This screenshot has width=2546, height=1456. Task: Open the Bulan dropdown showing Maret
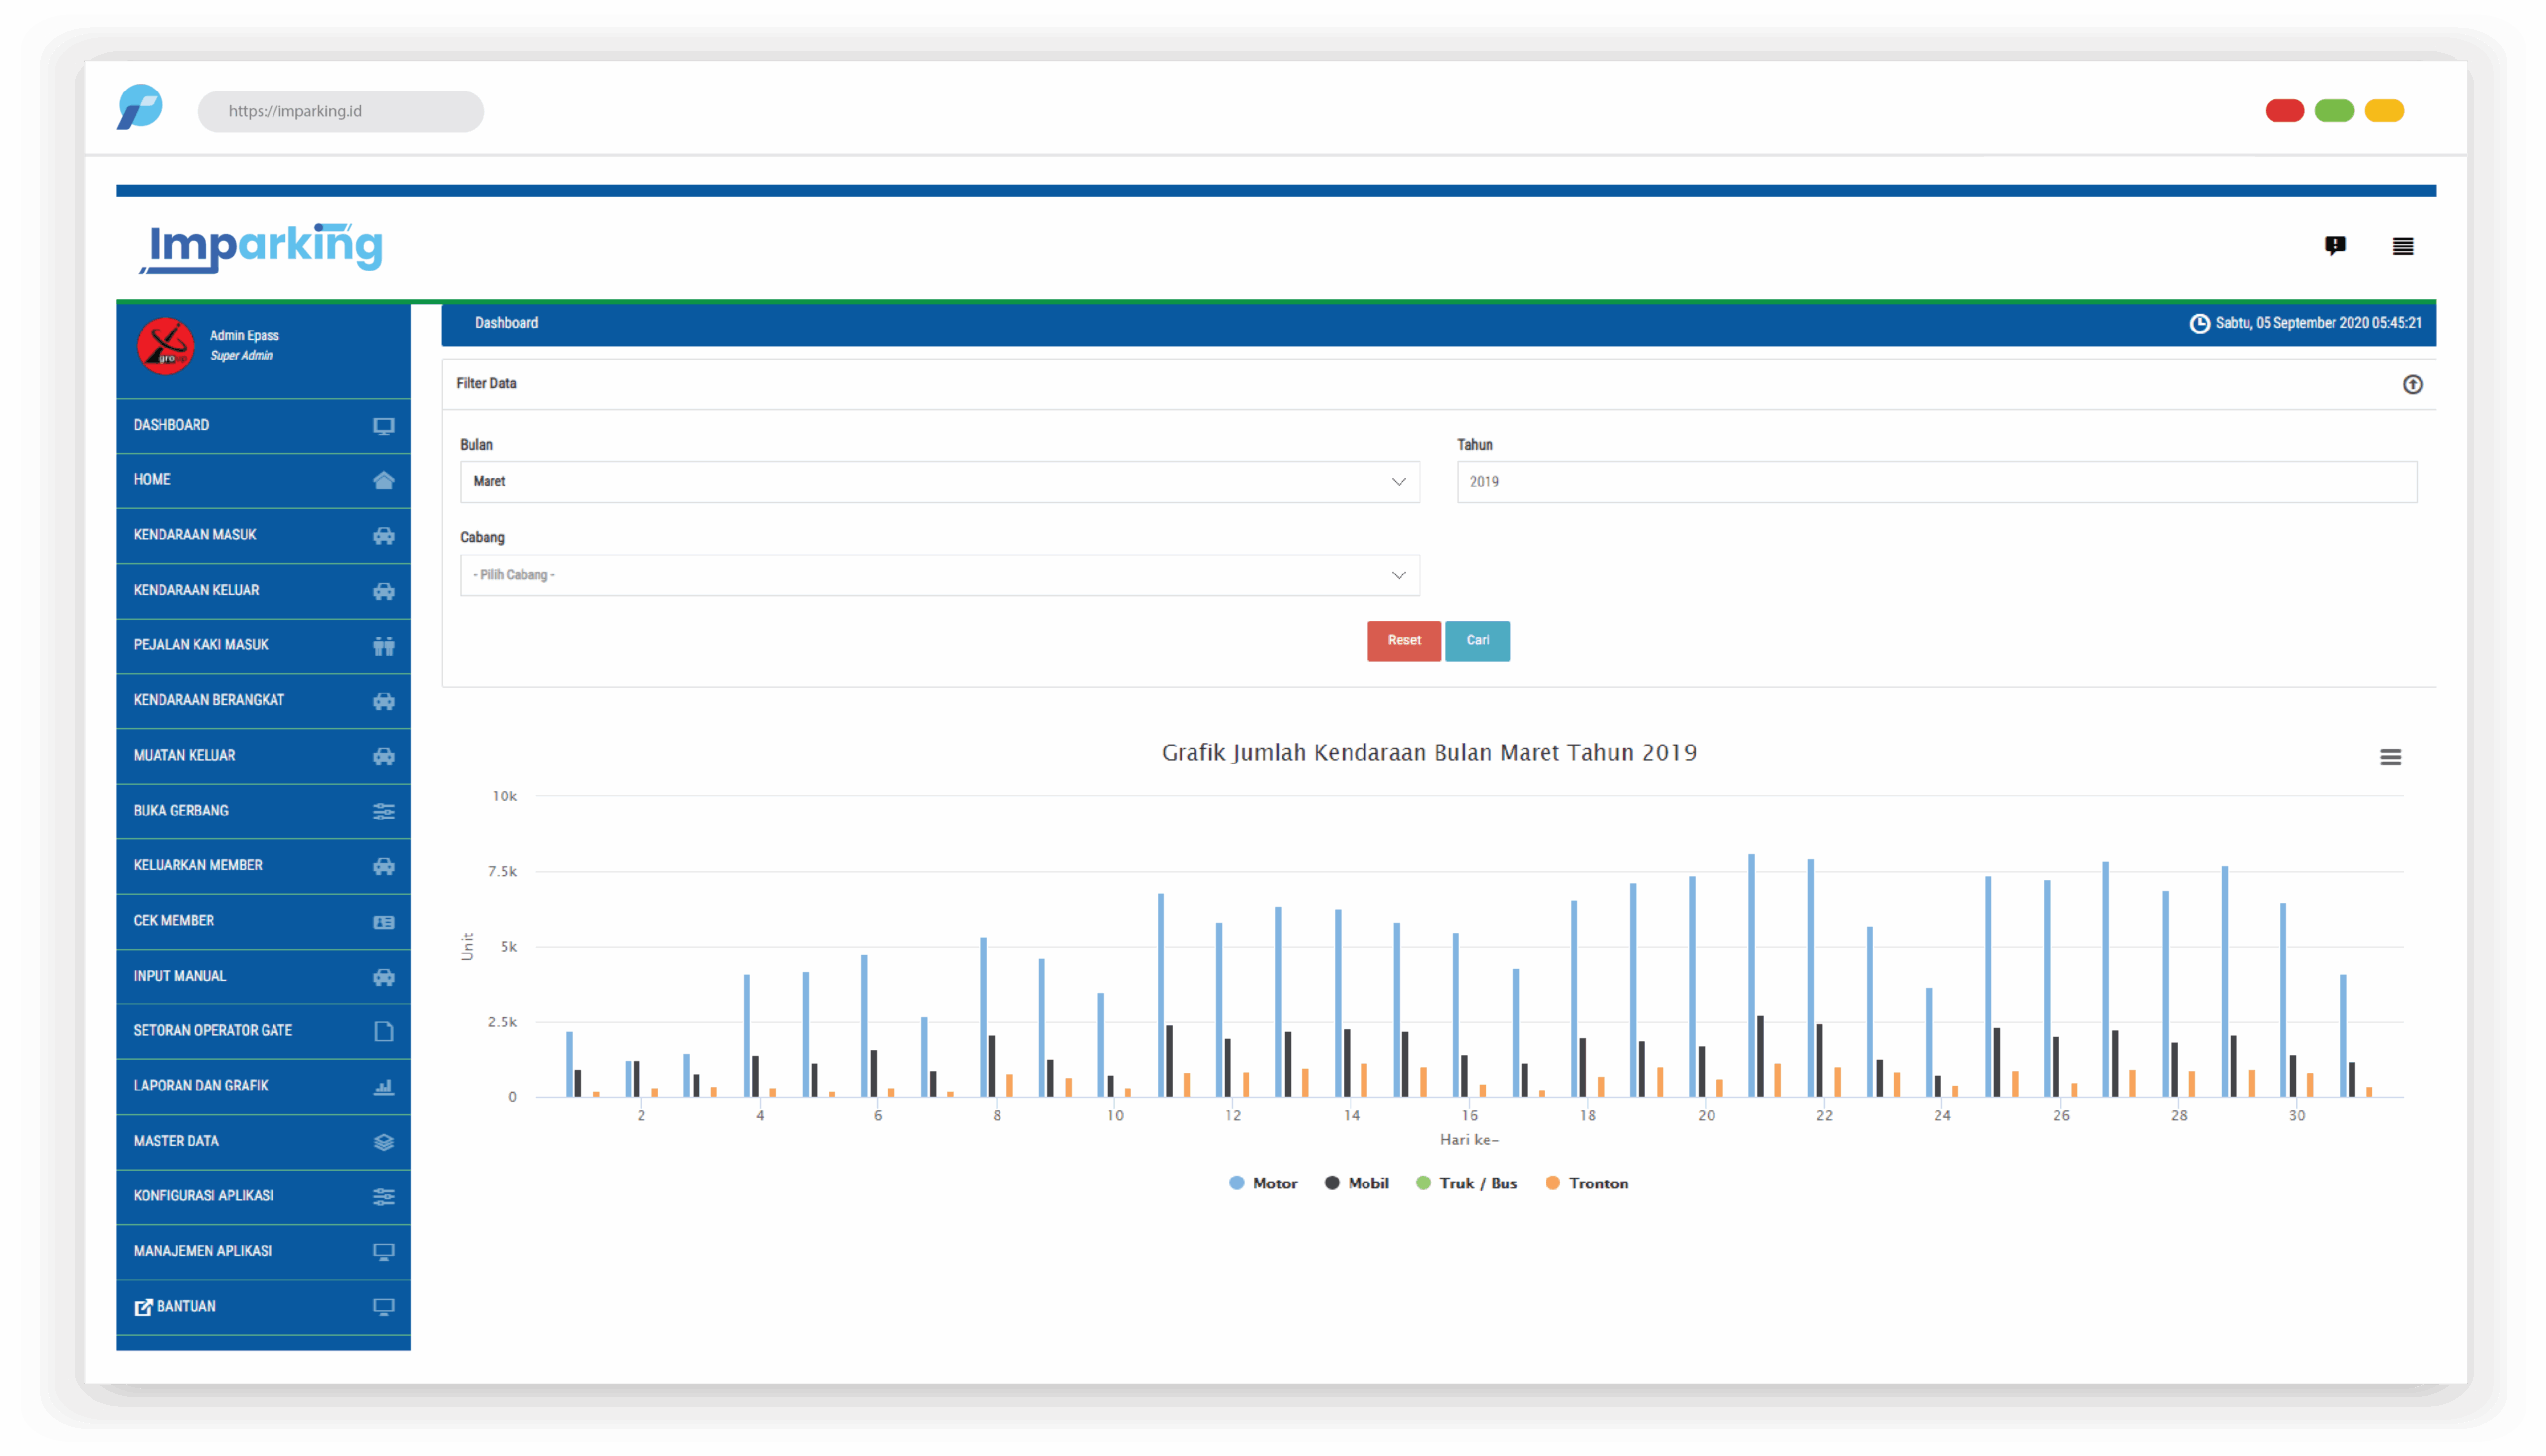[x=939, y=482]
